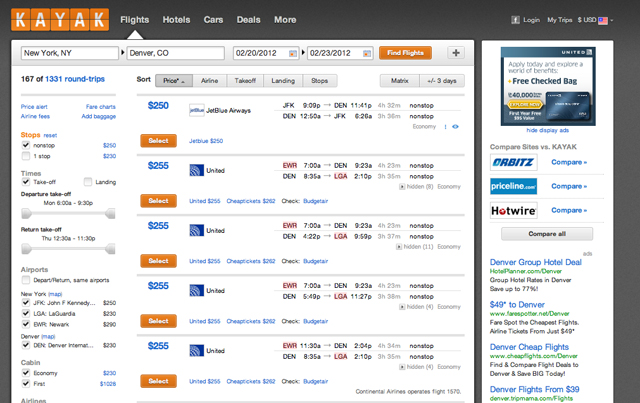Open the Cars tab

pos(213,20)
